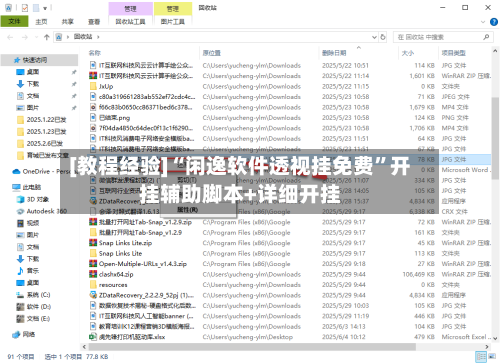Open the 回收站工具 tab
Screen dimensions: 500x363
(130, 22)
